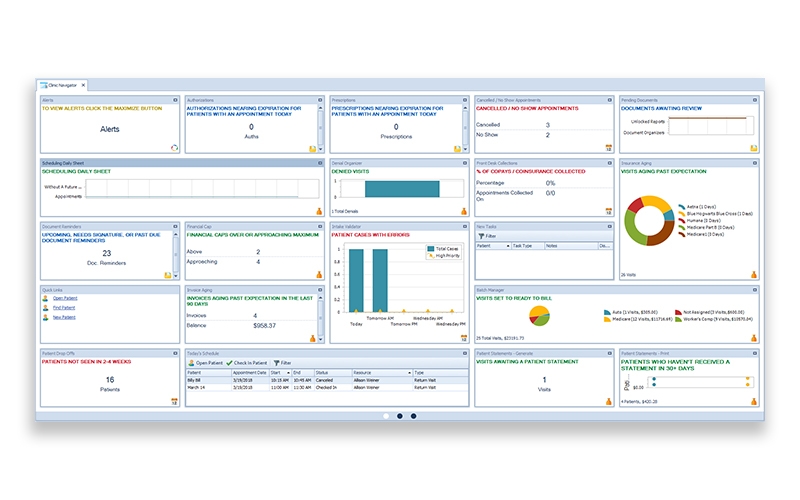Maximize the Alerts panel via header button
This screenshot has width=800, height=500.
[175, 100]
